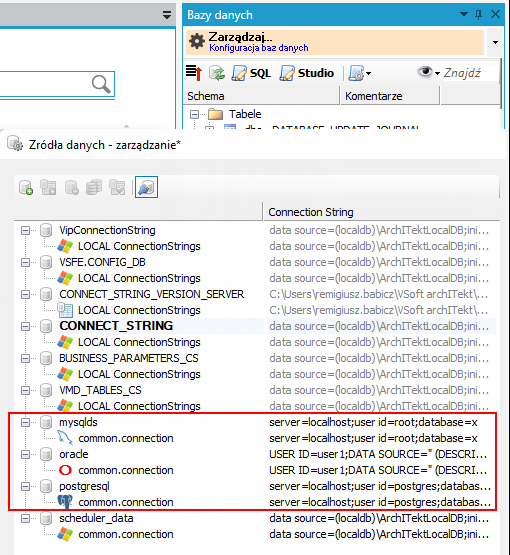This screenshot has height=555, width=510.
Task: Click CONNECT_STRING_VERSION_SERVER row C:\Users path value
Action: click(378, 294)
